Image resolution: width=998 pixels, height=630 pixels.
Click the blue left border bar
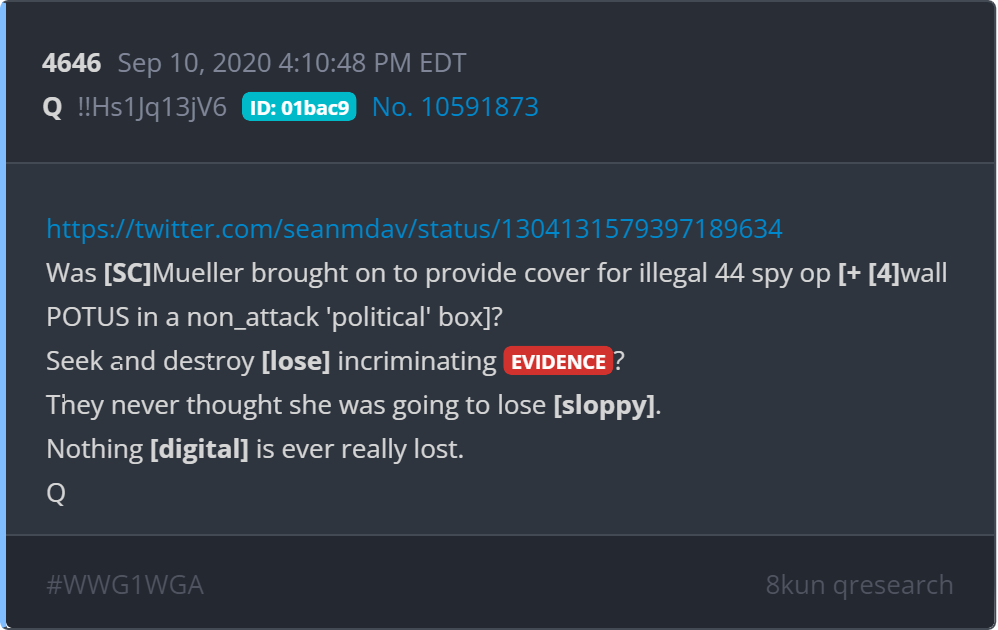pos(3,315)
